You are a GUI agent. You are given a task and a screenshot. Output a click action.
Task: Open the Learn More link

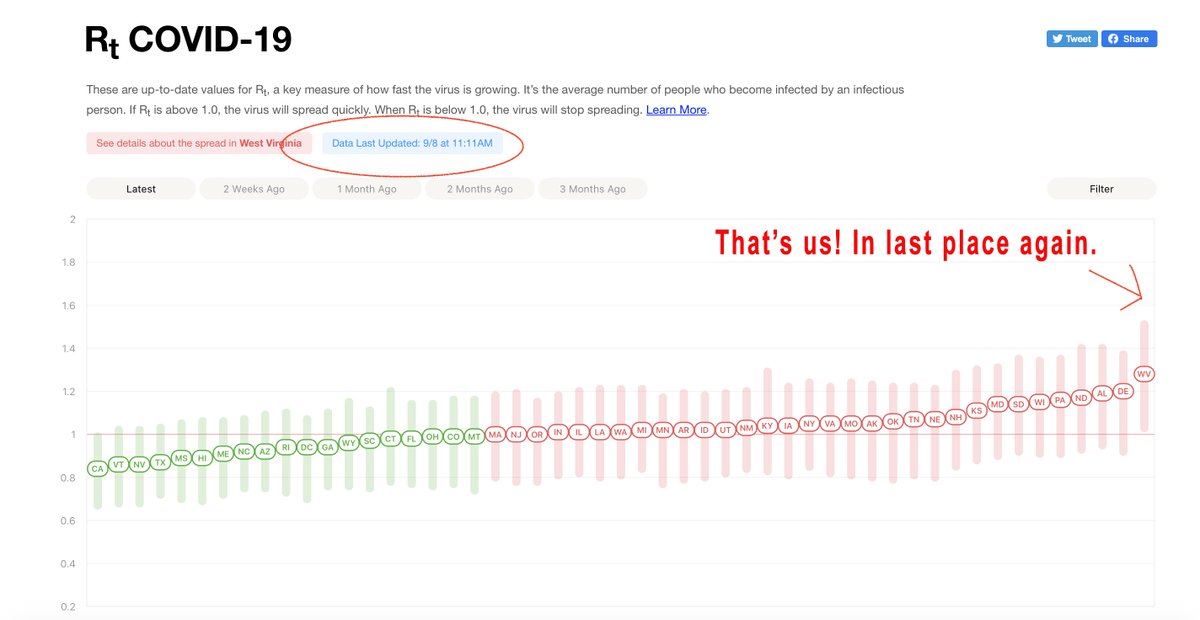coord(676,110)
